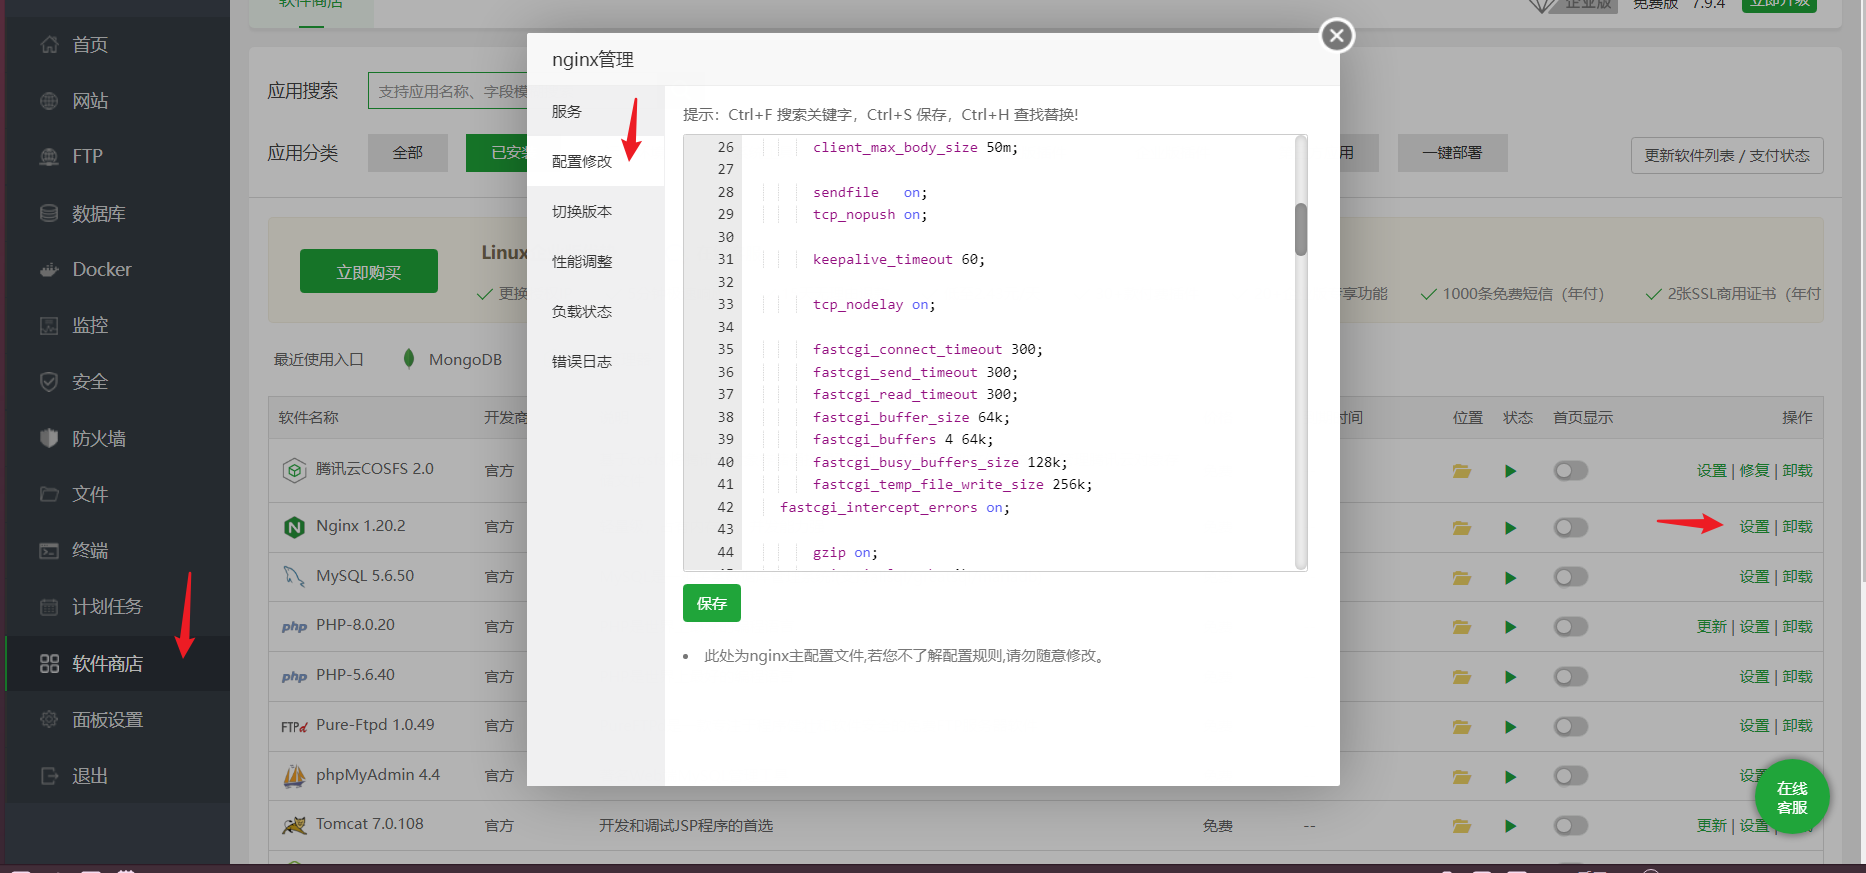Click the phpMyAdmin 4.4 software name

pos(378,775)
